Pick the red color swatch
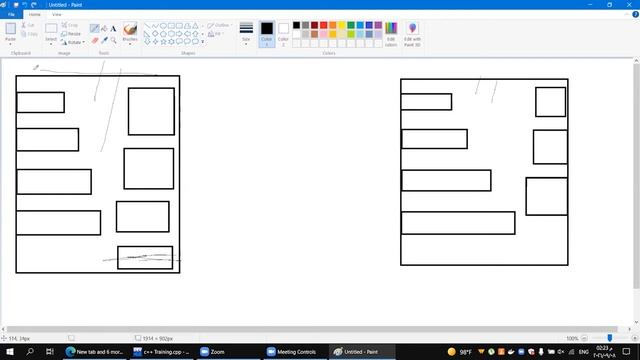 pos(324,25)
